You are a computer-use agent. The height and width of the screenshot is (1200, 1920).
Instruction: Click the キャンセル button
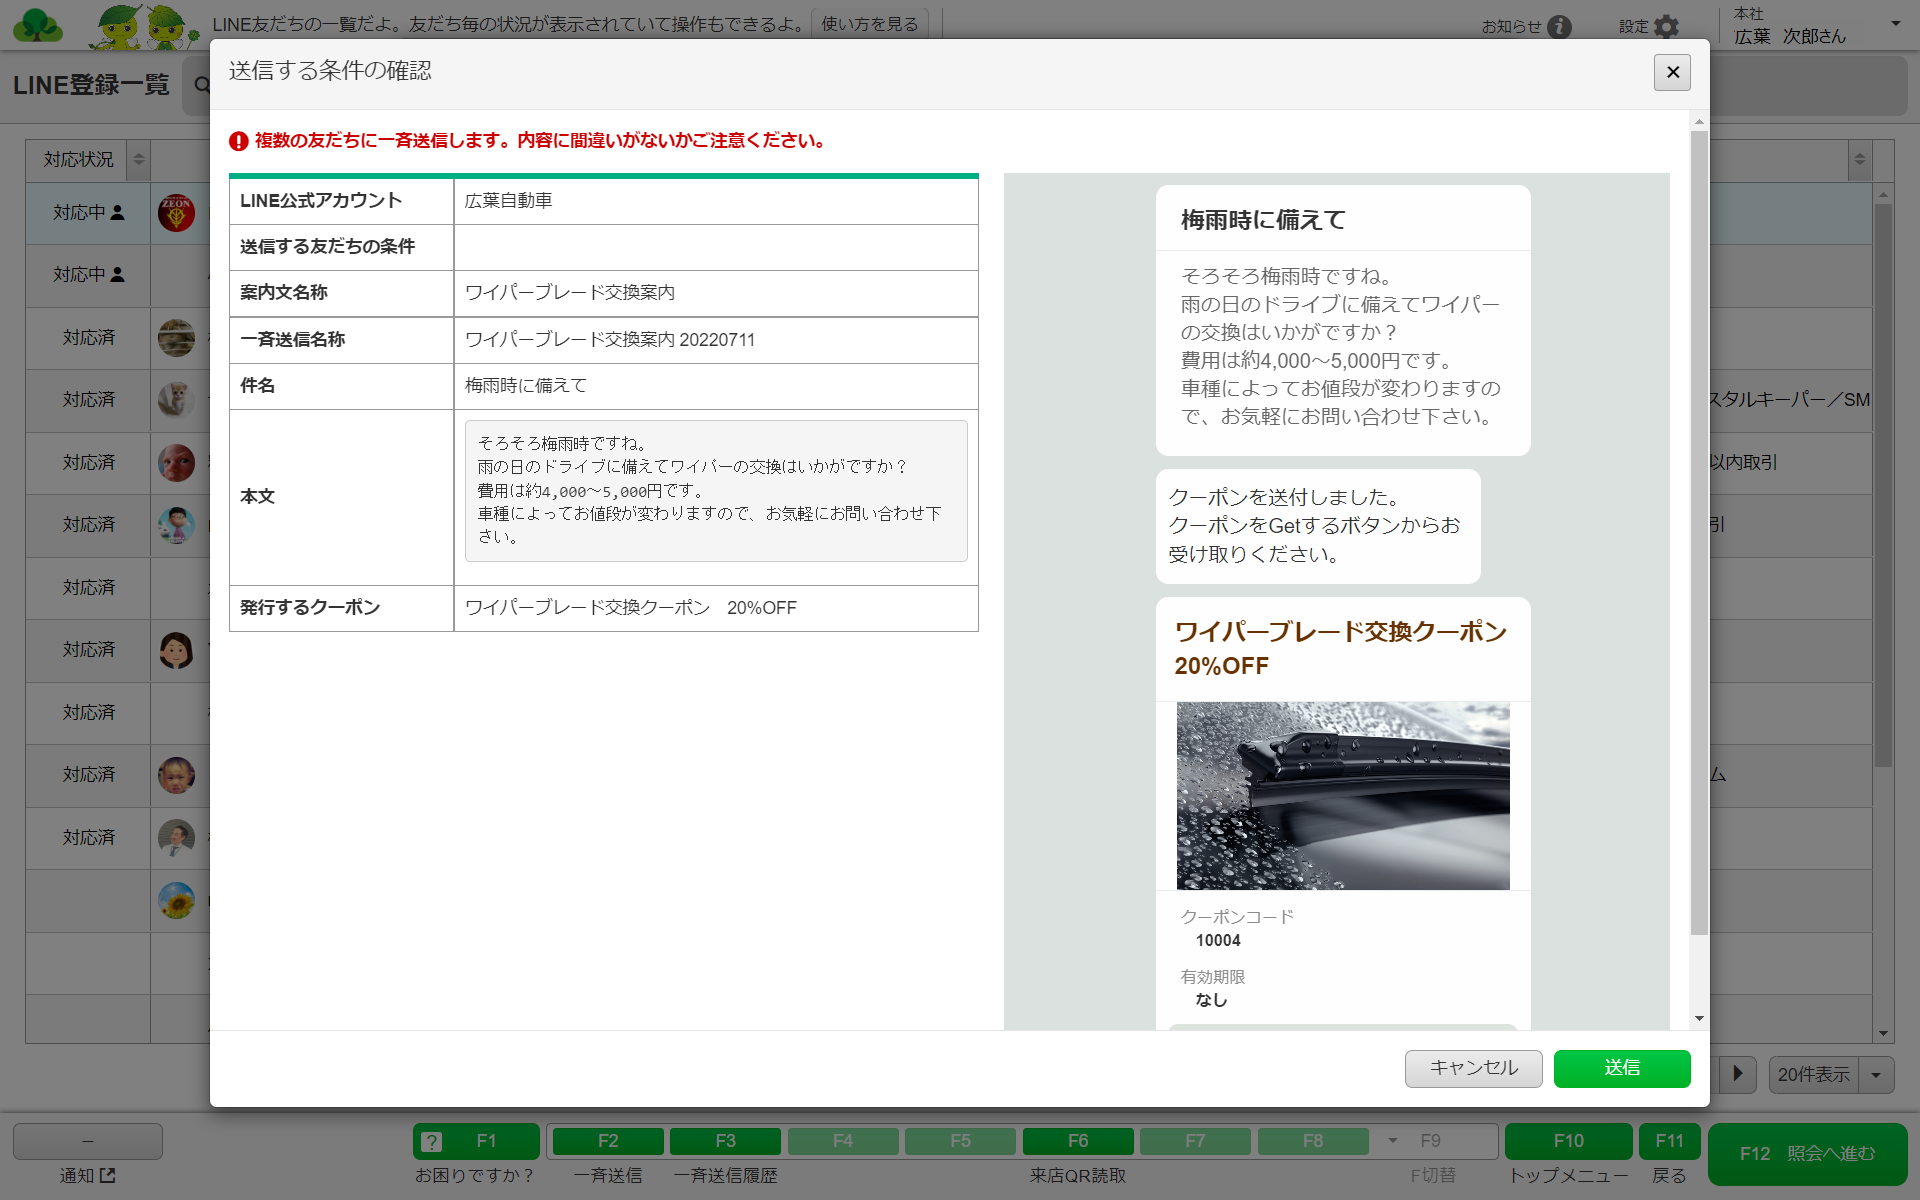(x=1473, y=1068)
